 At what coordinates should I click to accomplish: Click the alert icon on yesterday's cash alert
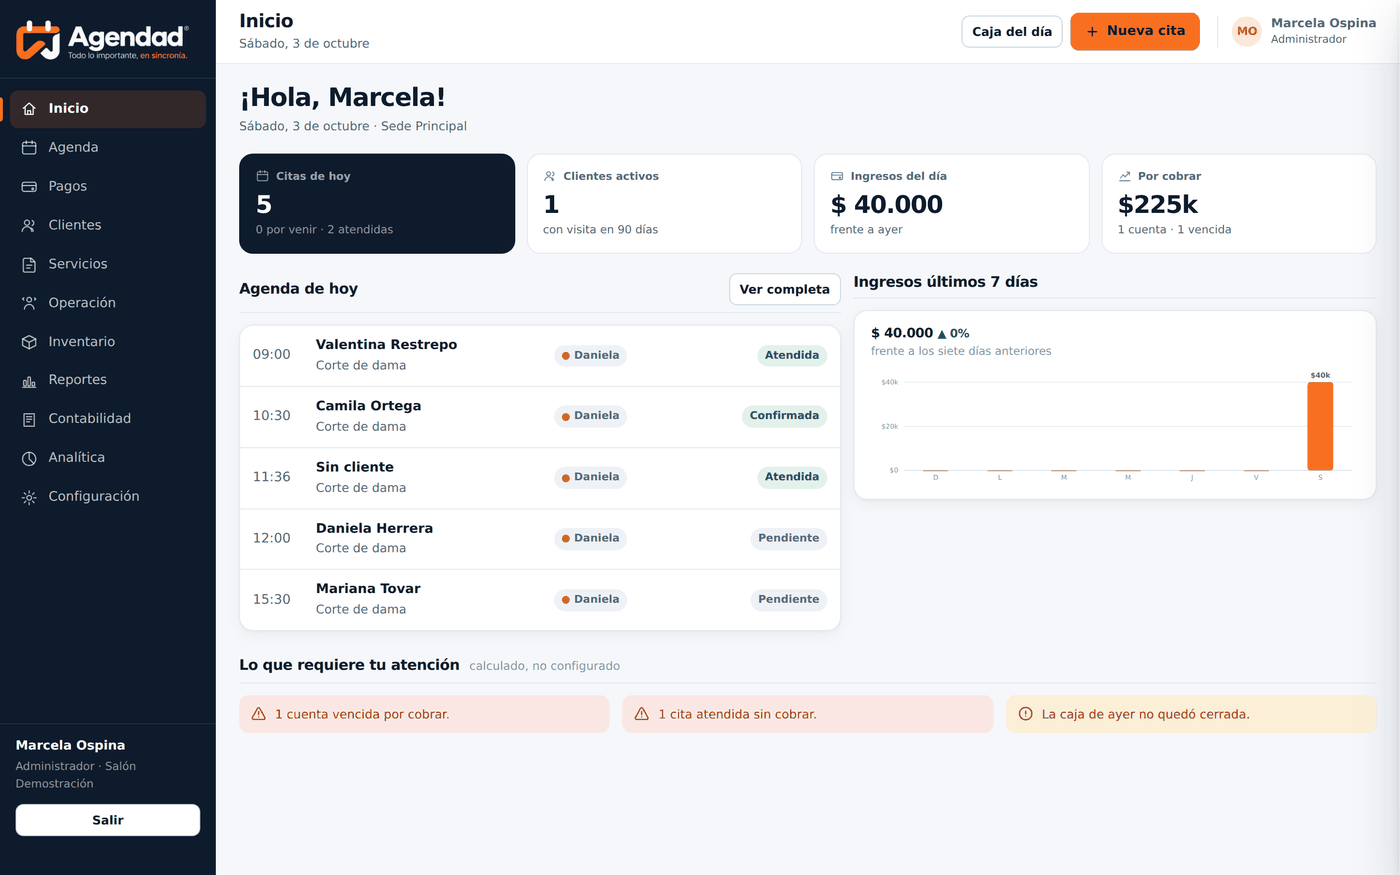[x=1025, y=714]
